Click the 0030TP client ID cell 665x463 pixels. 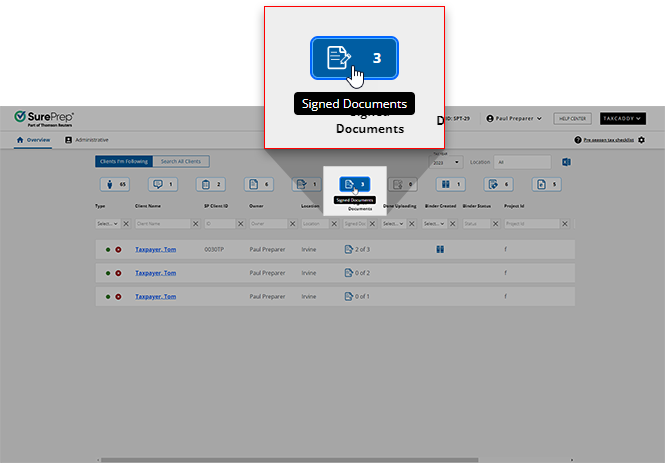tap(214, 249)
